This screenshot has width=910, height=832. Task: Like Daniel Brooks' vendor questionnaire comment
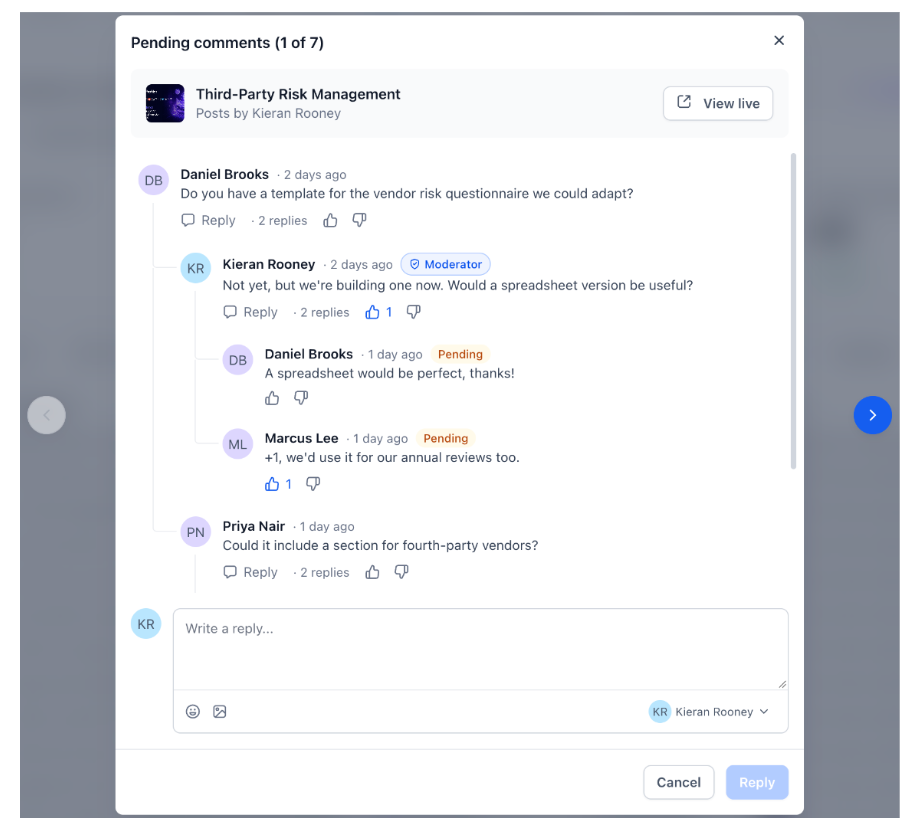click(330, 220)
